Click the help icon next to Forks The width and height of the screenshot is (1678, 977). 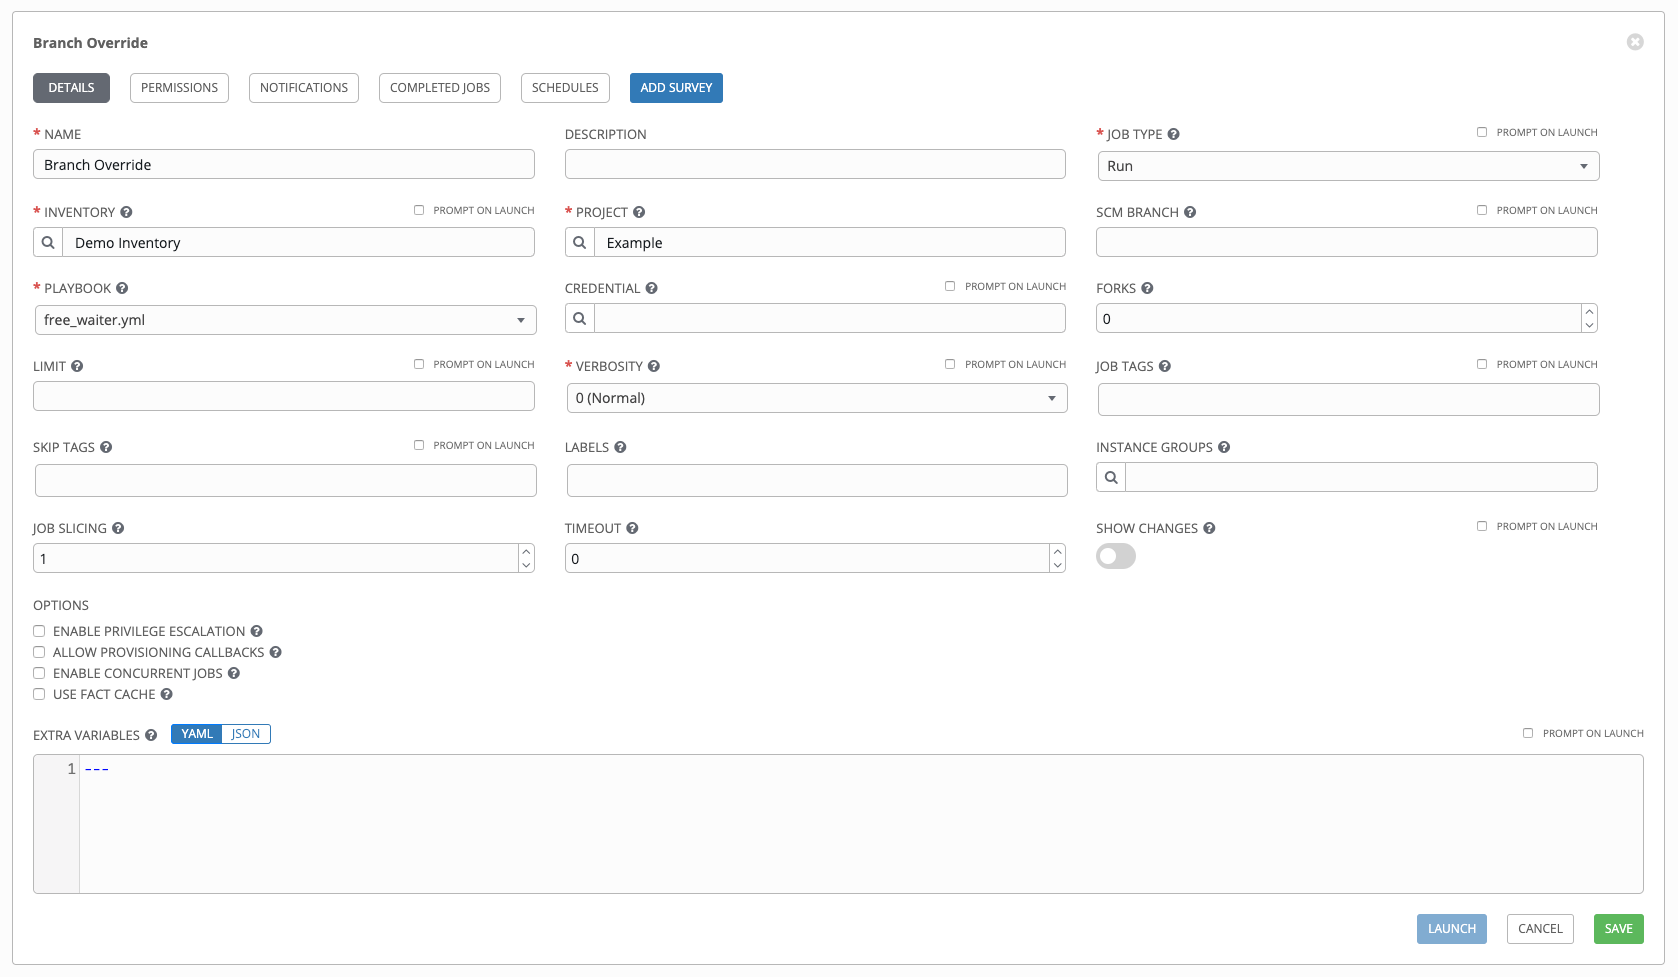tap(1147, 288)
